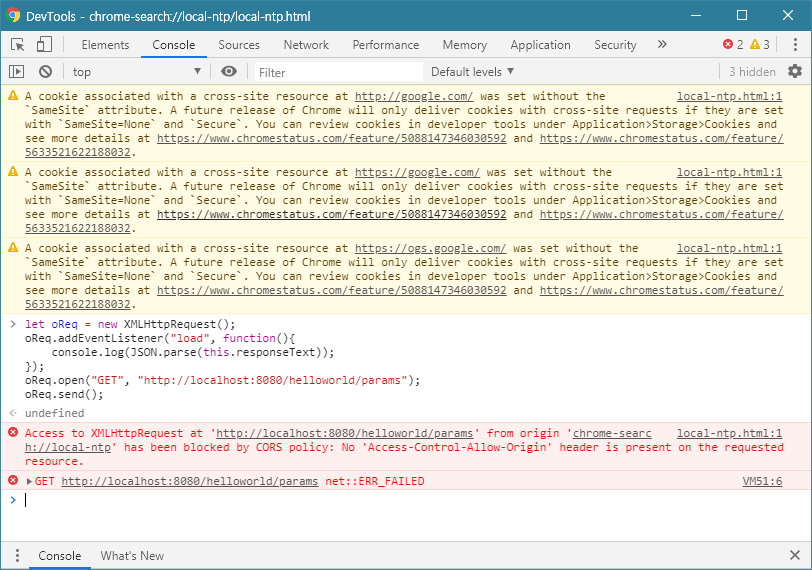Open https://ogs.google.com/ link in third warning
The width and height of the screenshot is (812, 570).
pos(430,249)
